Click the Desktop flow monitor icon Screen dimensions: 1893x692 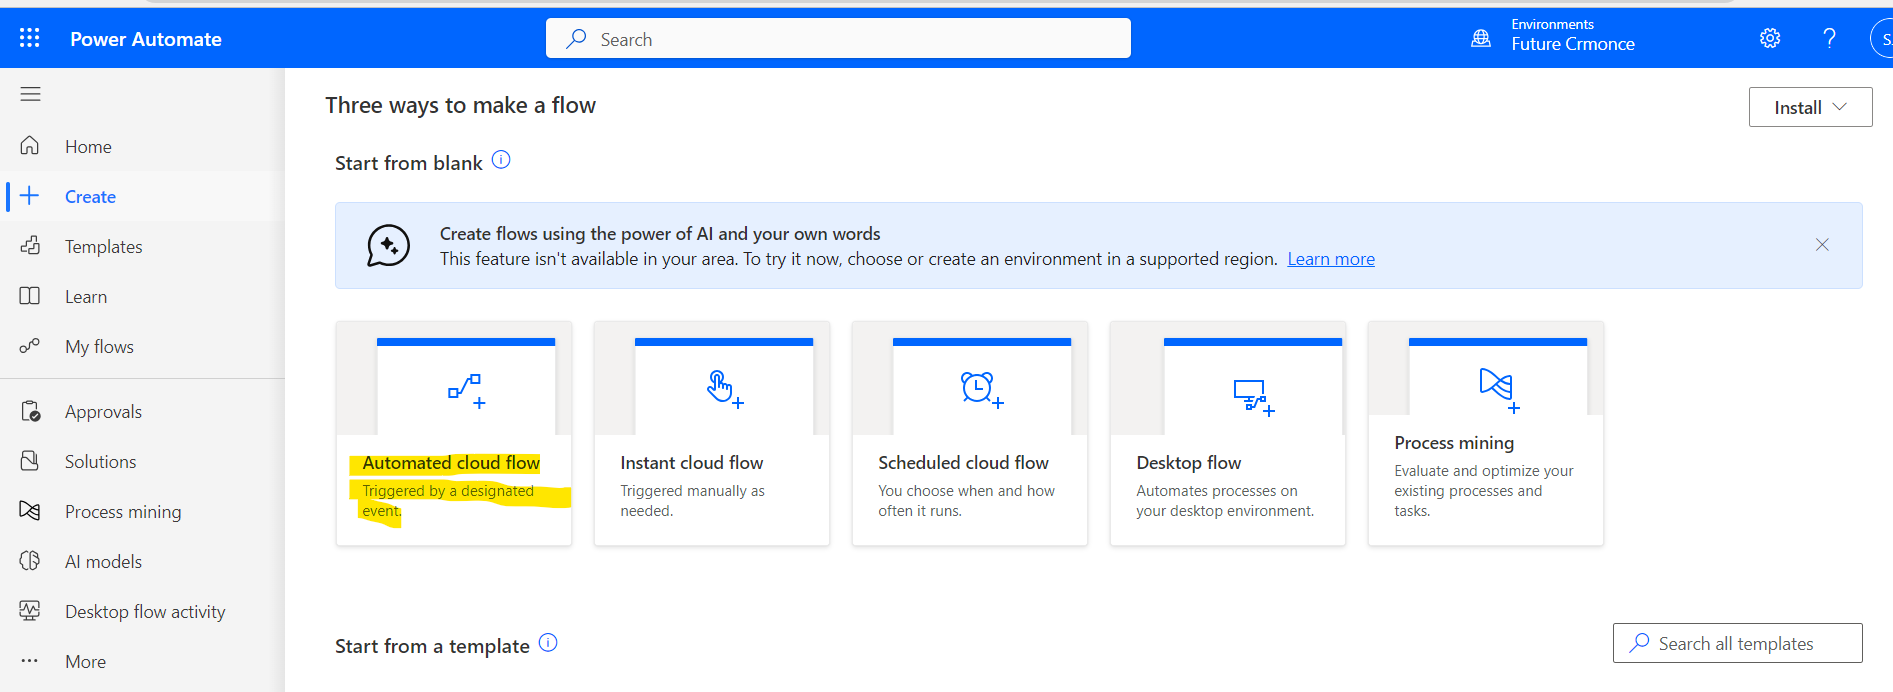click(x=1254, y=397)
